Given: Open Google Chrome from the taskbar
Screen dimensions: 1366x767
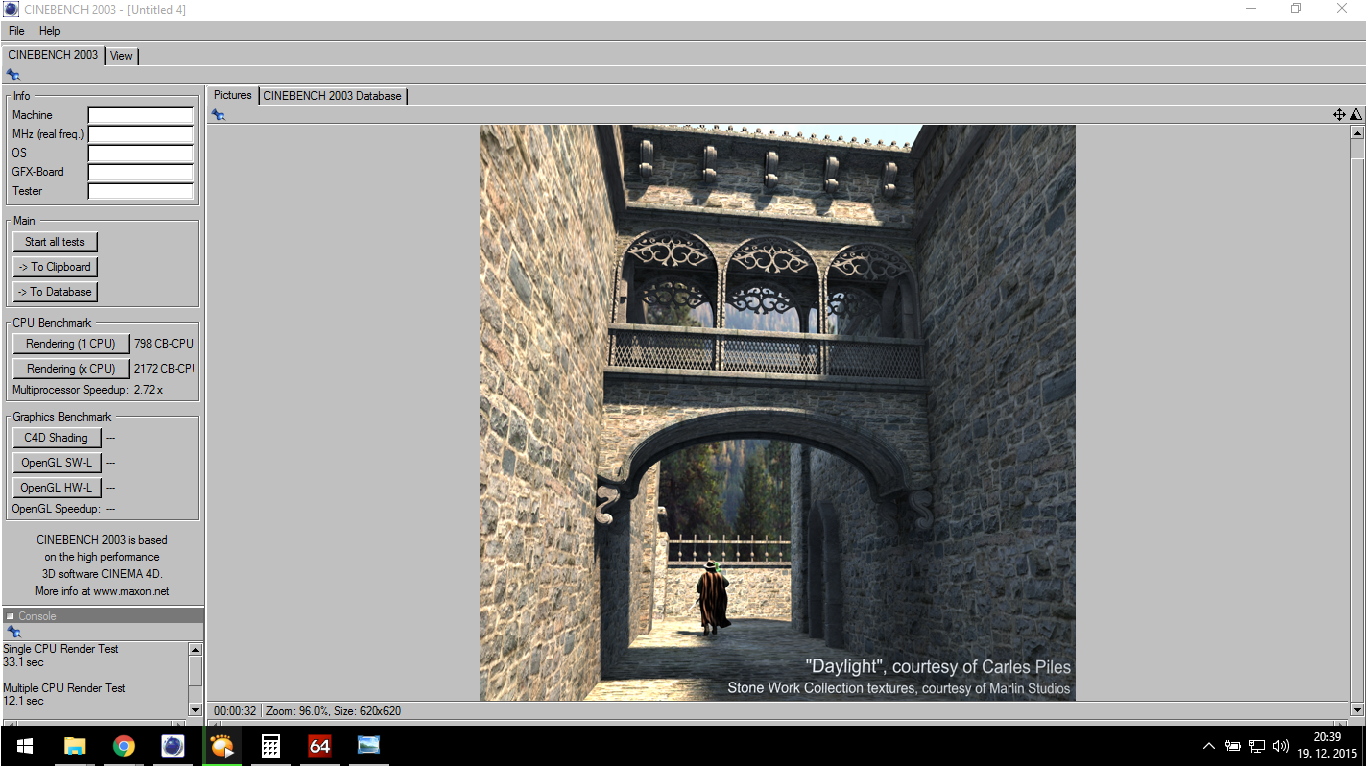Looking at the screenshot, I should [123, 746].
